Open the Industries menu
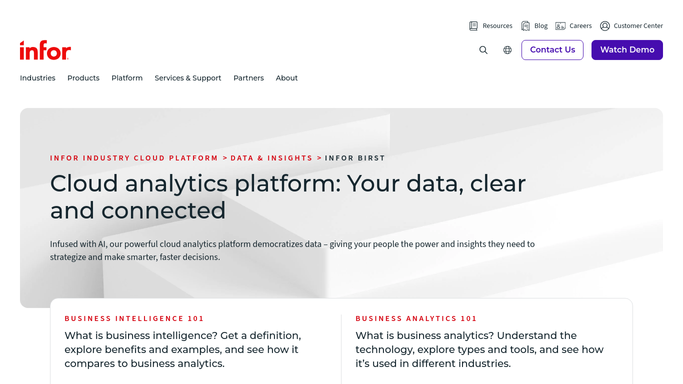 (37, 78)
